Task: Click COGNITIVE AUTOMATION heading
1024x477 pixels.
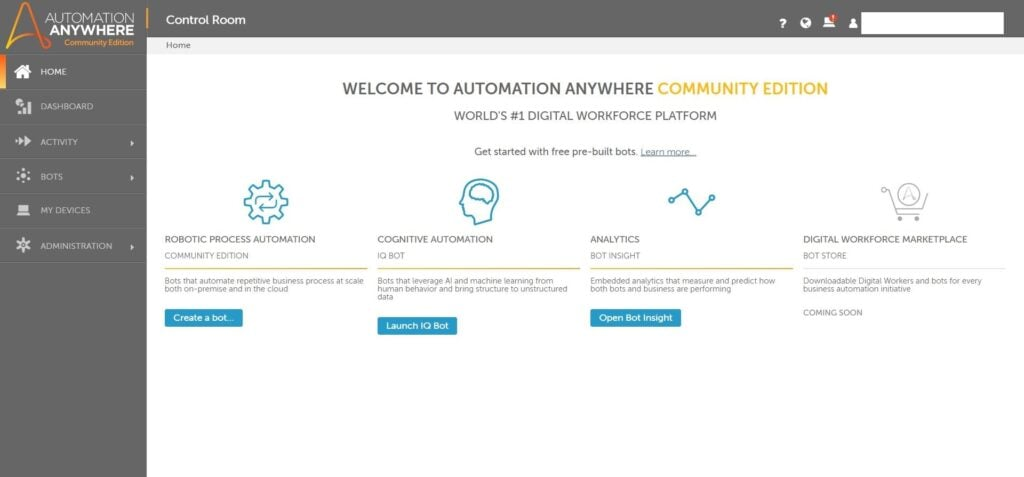Action: point(435,239)
